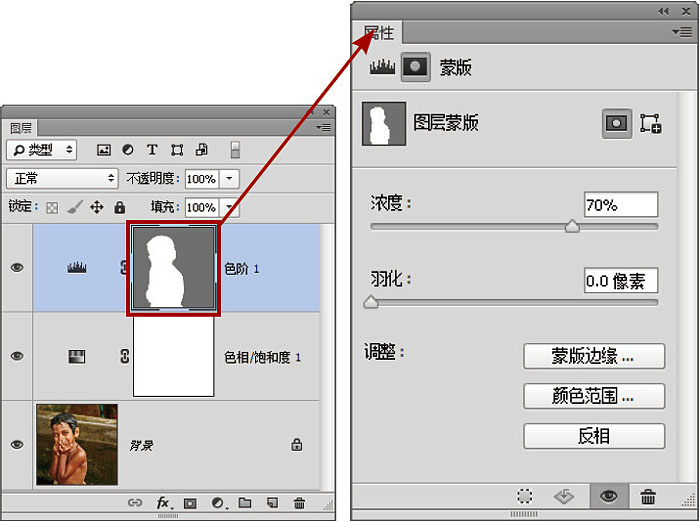The width and height of the screenshot is (700, 522).
Task: Click the 蒙版边缘... button
Action: point(593,356)
